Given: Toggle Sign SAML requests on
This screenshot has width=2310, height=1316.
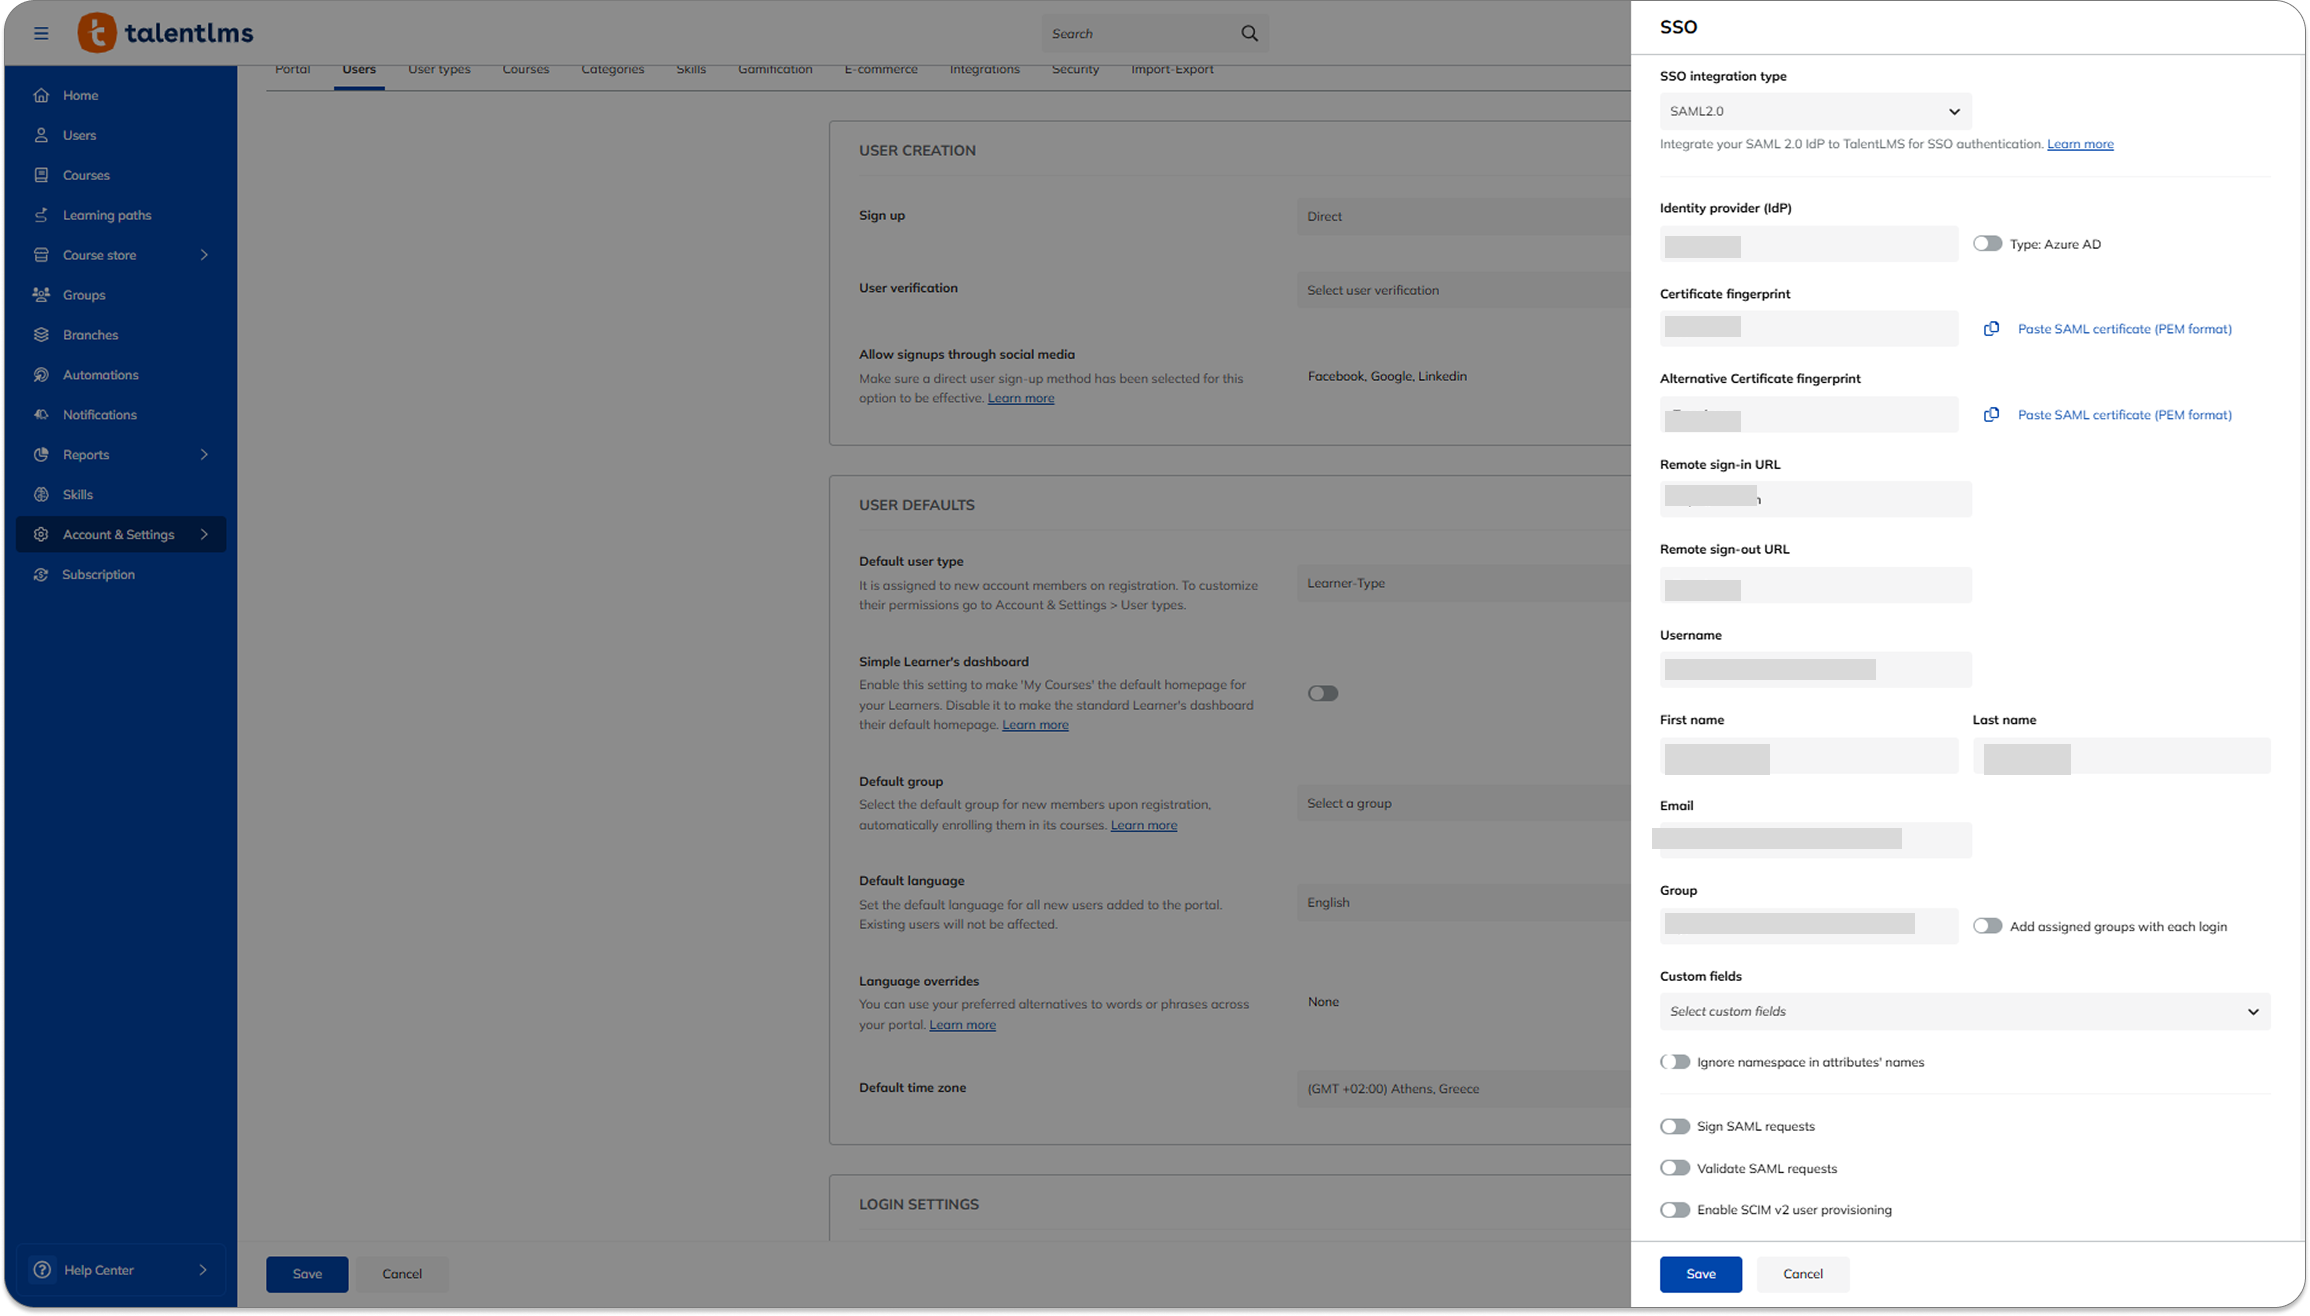Looking at the screenshot, I should click(x=1675, y=1127).
